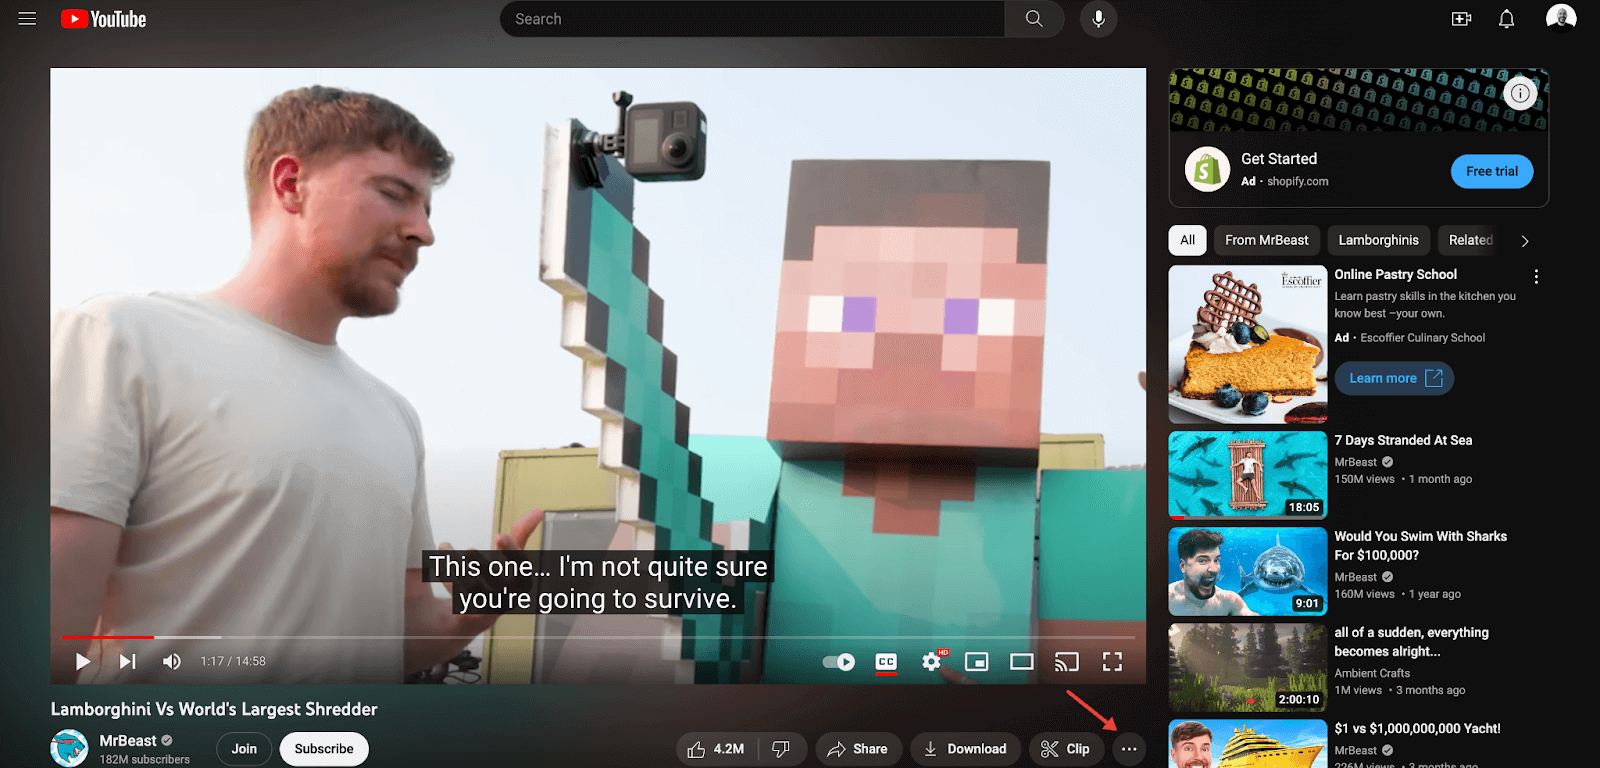Like the video with 4.2M likes
1600x768 pixels.
click(716, 749)
